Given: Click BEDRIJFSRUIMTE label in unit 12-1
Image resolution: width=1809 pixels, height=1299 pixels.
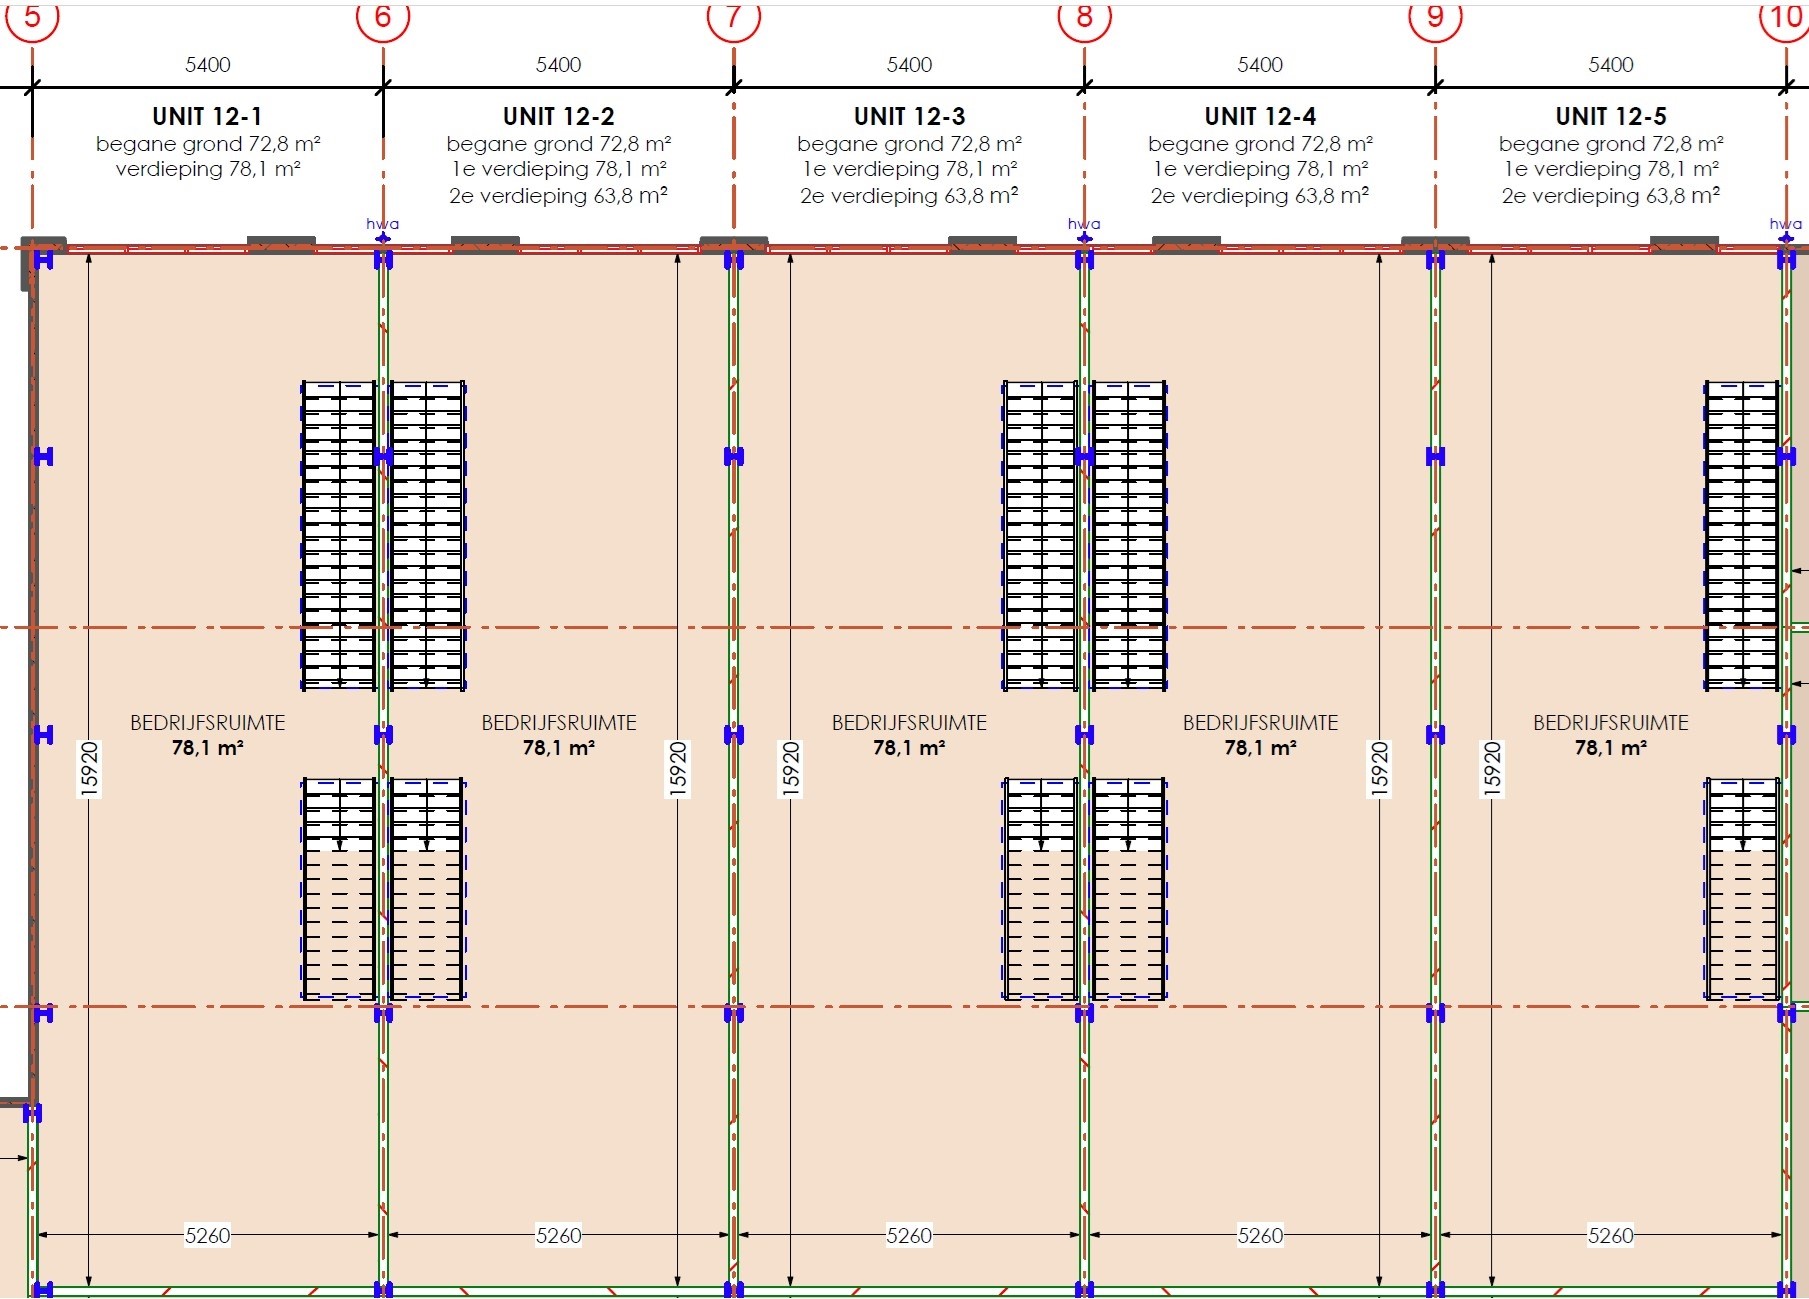Looking at the screenshot, I should pyautogui.click(x=207, y=723).
